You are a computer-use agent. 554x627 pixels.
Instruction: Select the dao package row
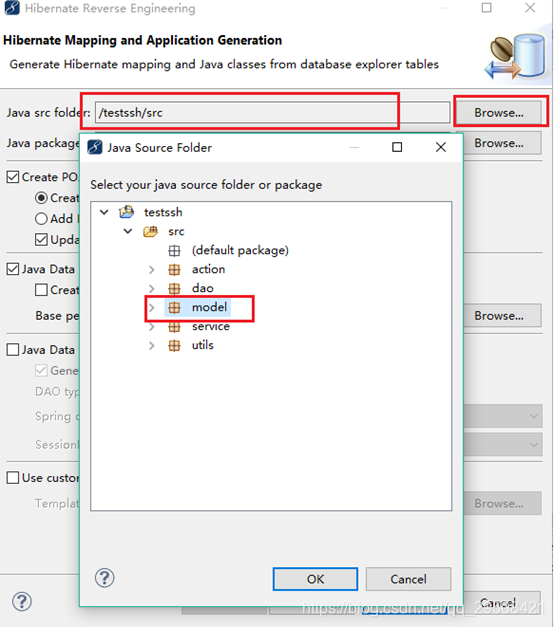[x=202, y=288]
